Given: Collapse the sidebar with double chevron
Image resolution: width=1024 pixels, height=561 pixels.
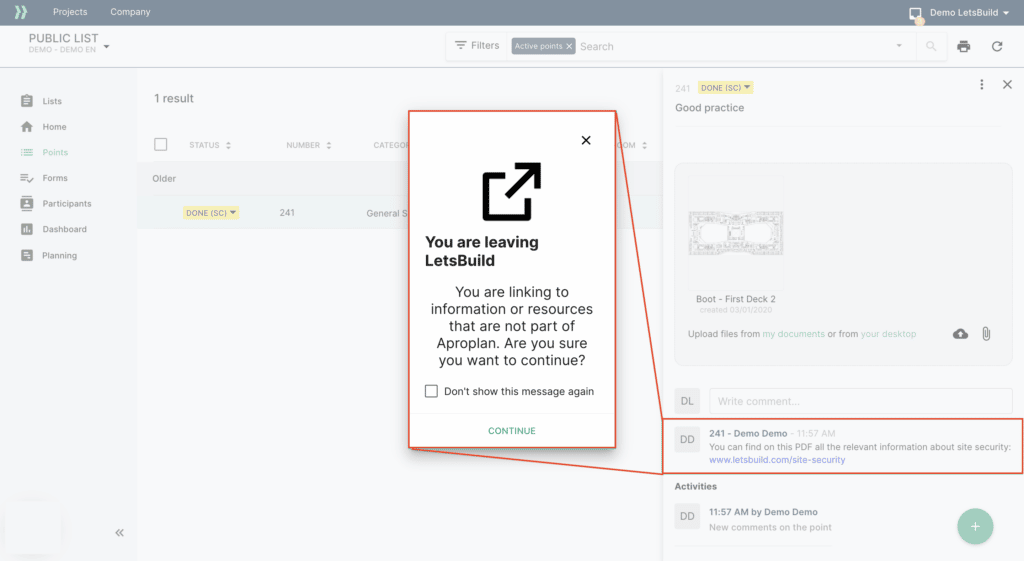Looking at the screenshot, I should coord(119,533).
